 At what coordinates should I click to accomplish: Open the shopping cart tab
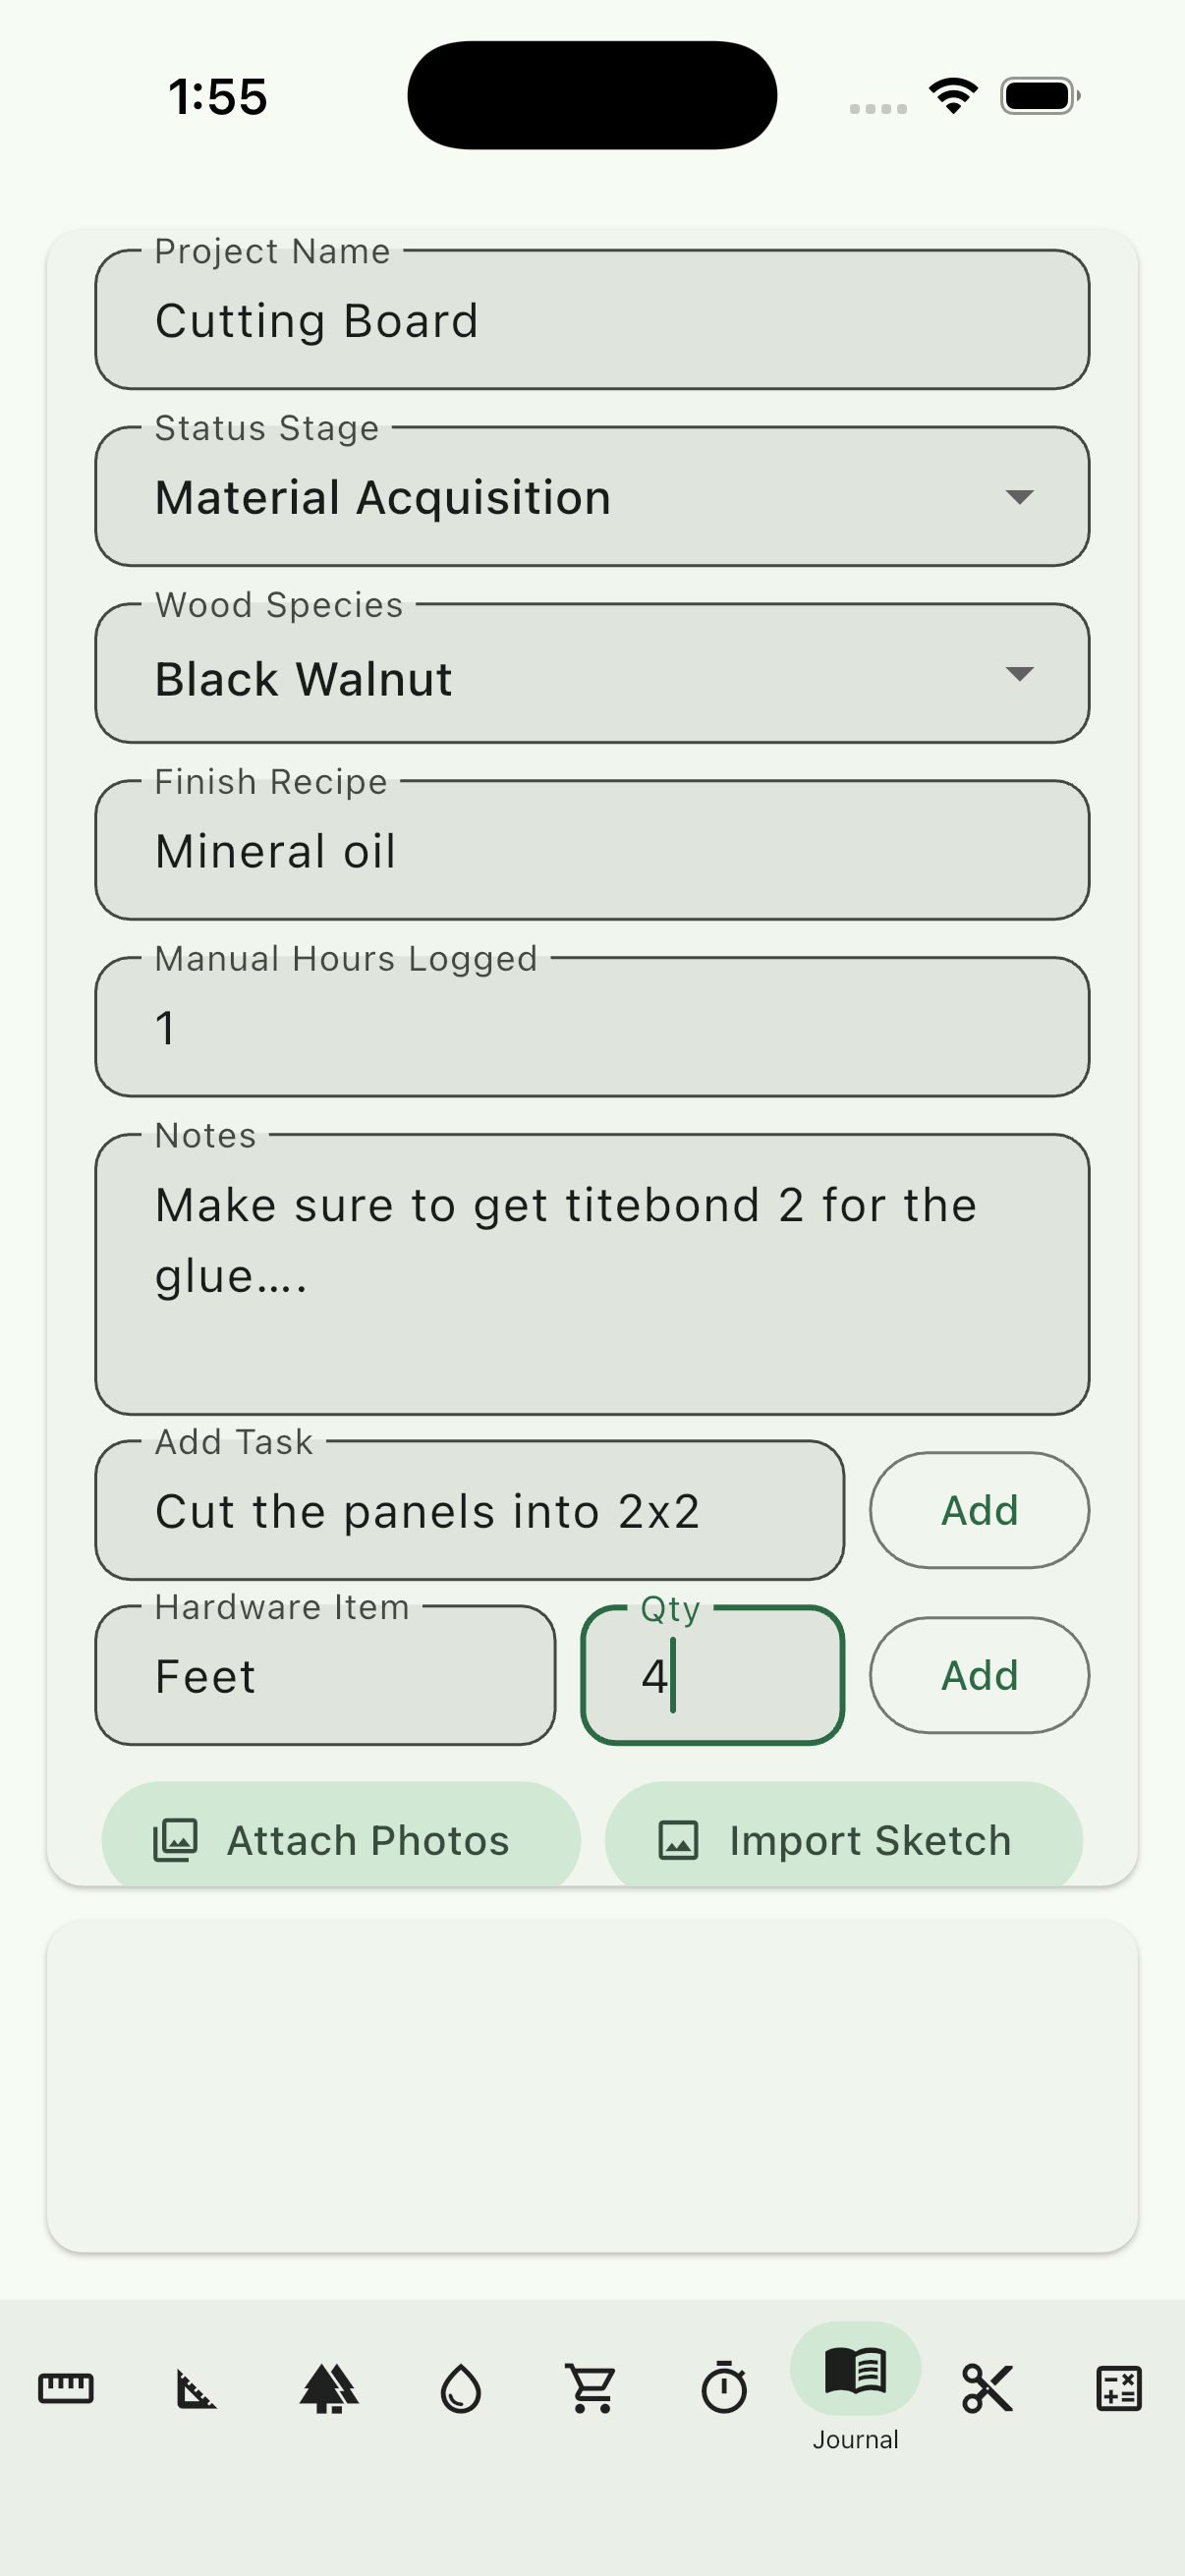[592, 2388]
